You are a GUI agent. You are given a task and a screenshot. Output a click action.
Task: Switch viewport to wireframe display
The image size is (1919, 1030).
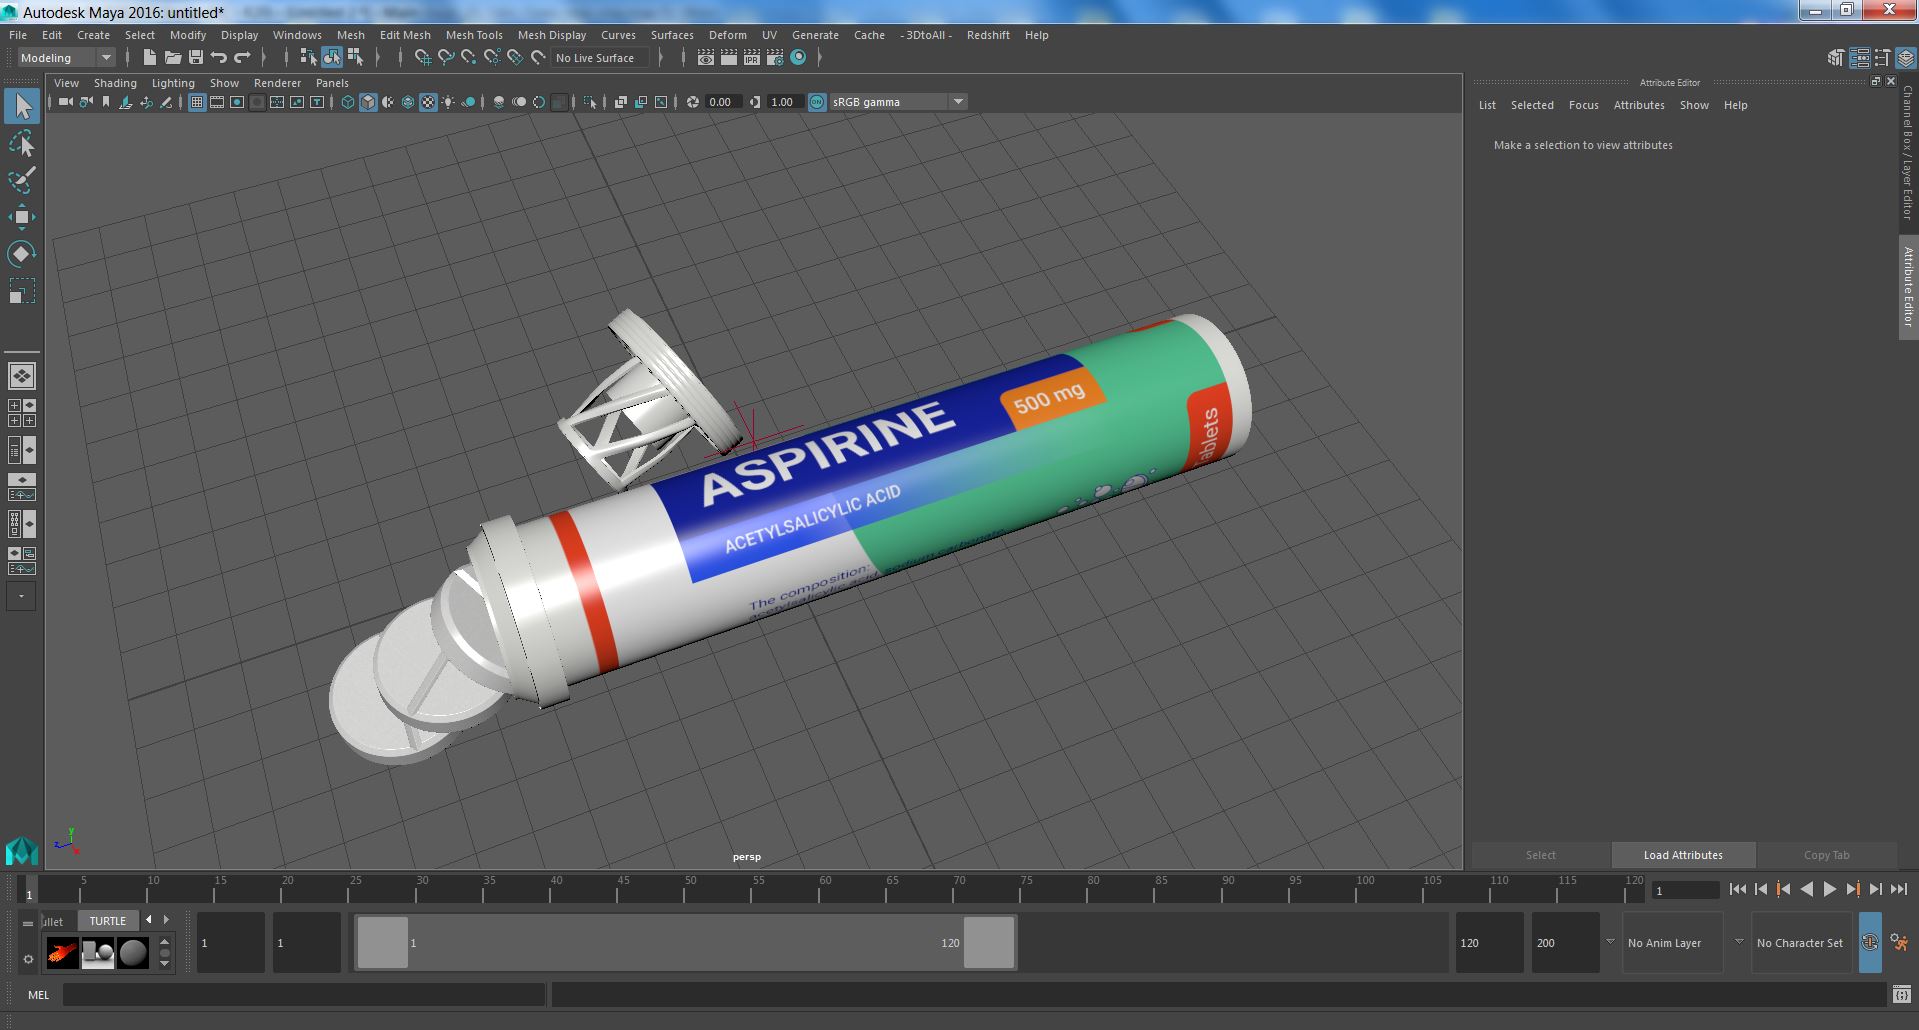coord(348,102)
